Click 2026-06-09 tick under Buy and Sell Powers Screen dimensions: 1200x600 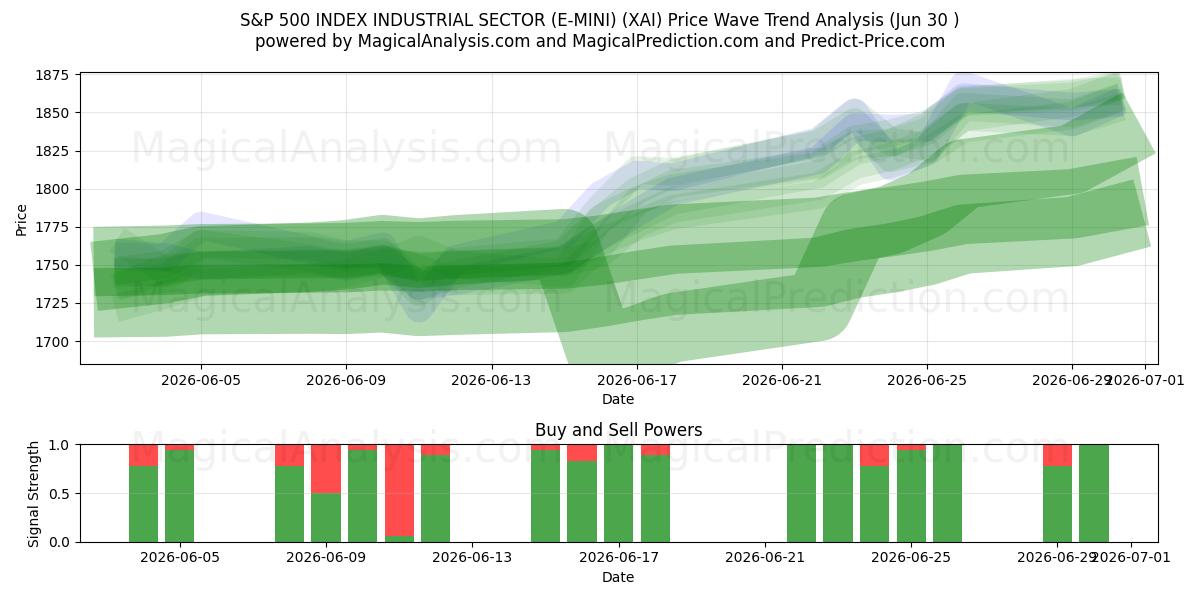(326, 558)
